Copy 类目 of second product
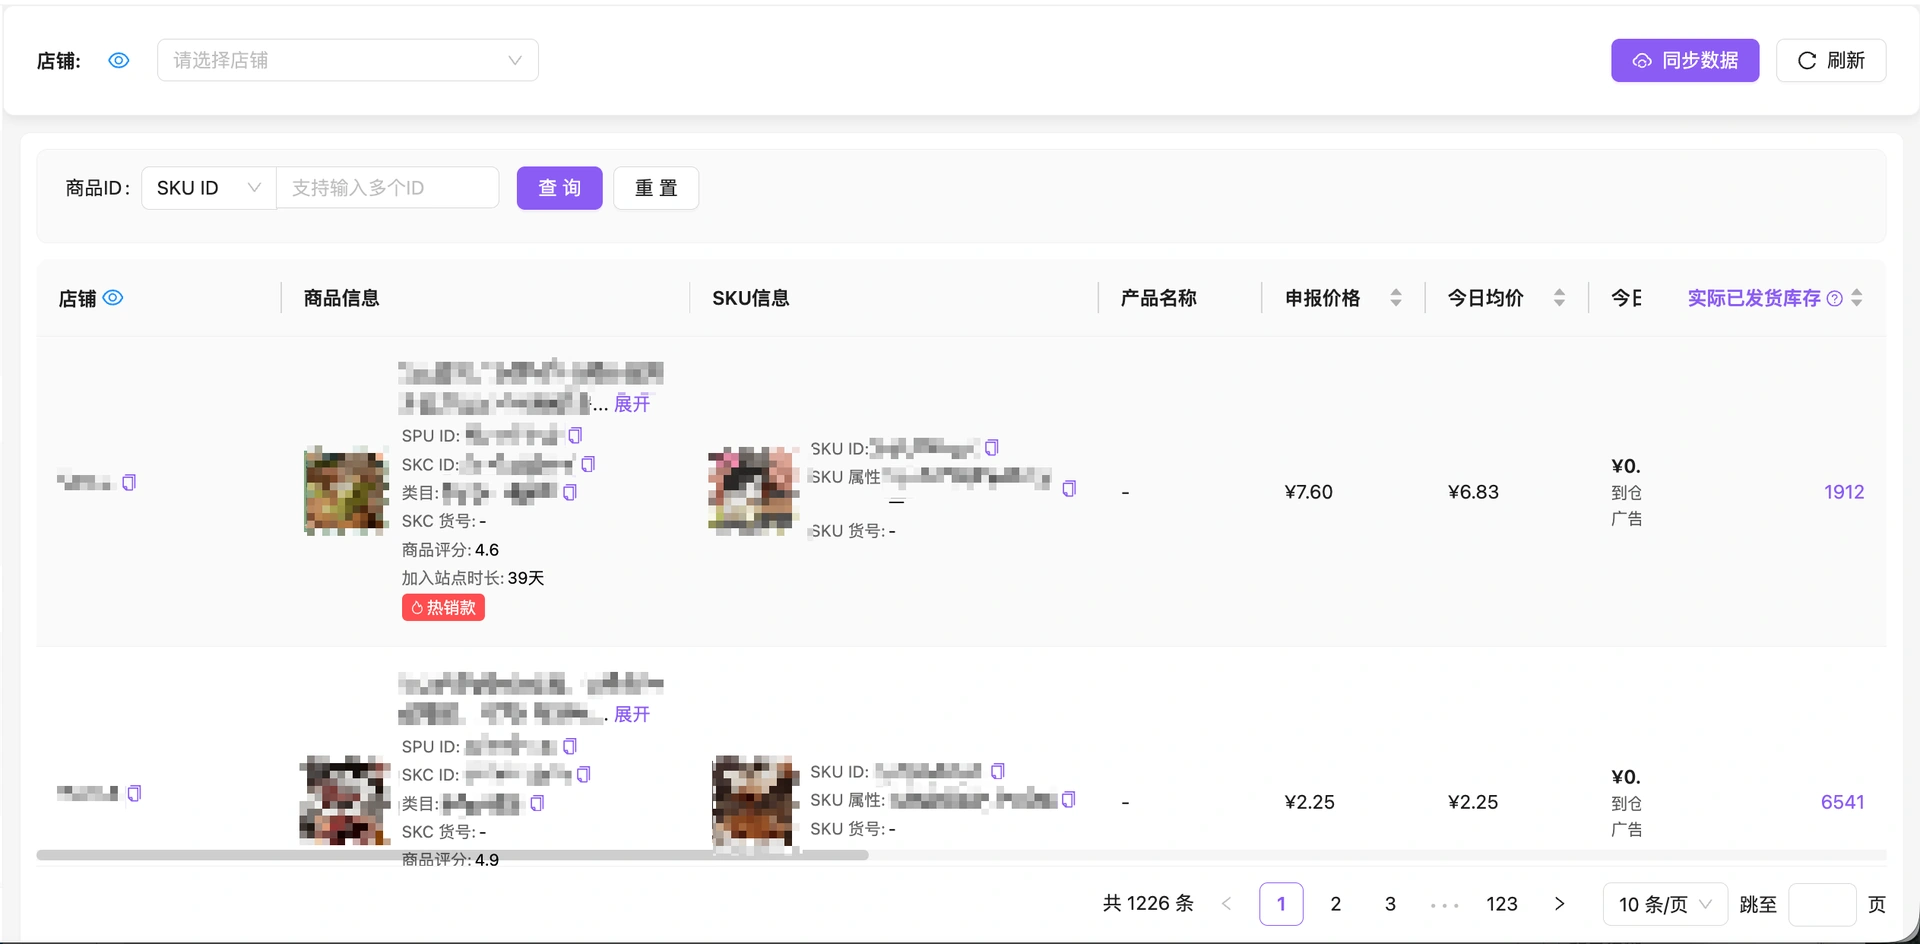 coord(537,803)
